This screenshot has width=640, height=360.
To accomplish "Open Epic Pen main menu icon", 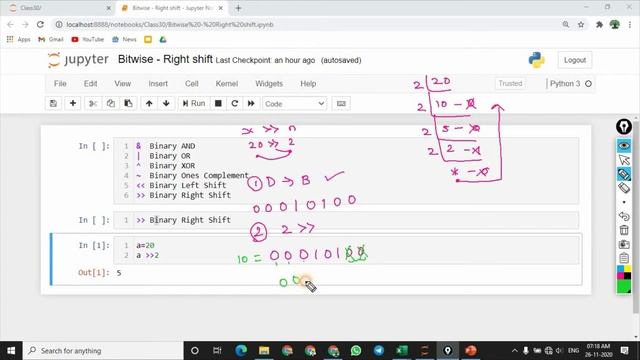I will [x=624, y=127].
